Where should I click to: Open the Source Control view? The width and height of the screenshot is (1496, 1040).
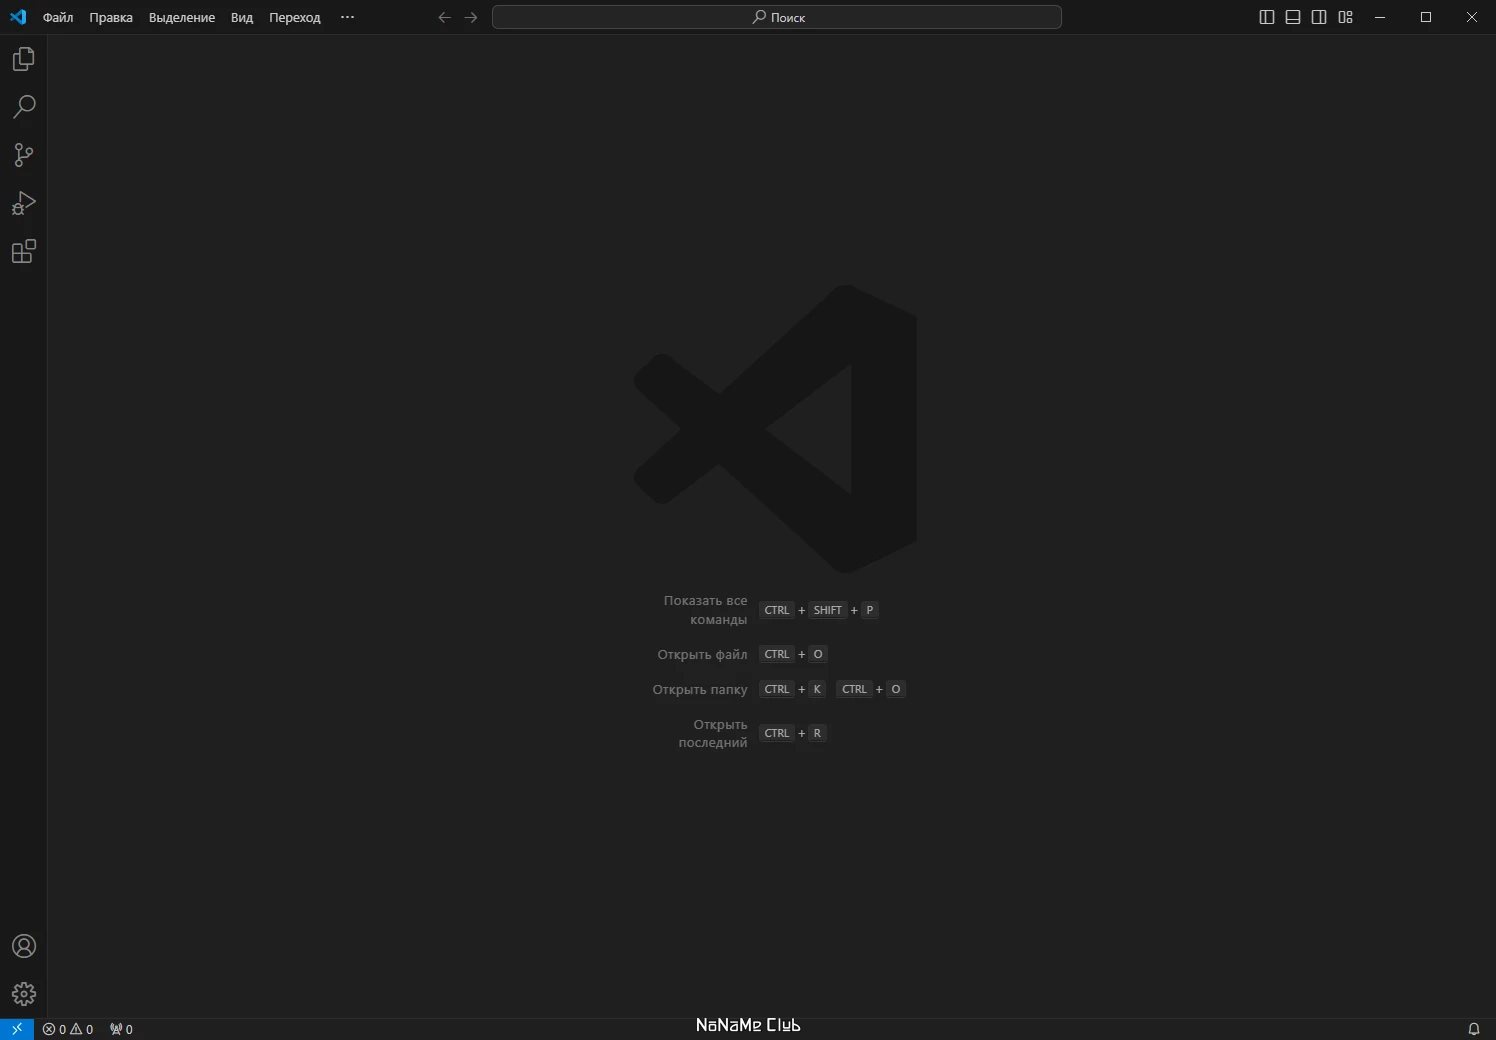[24, 155]
